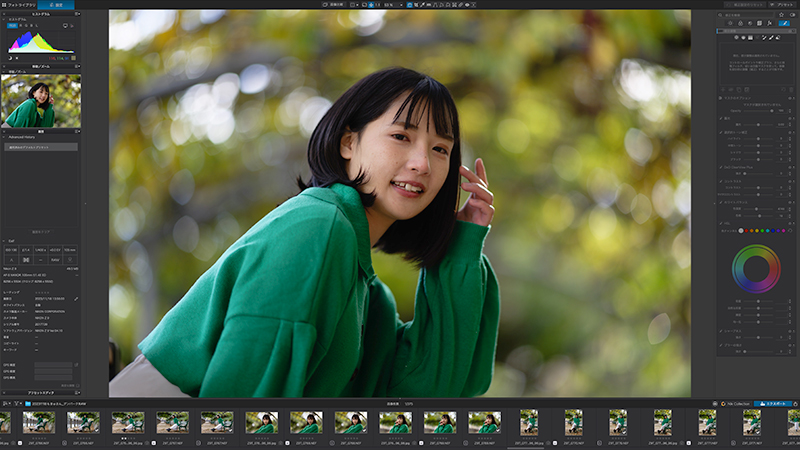Toggle the active corrections filter switch
The image size is (800, 450).
(x=792, y=15)
